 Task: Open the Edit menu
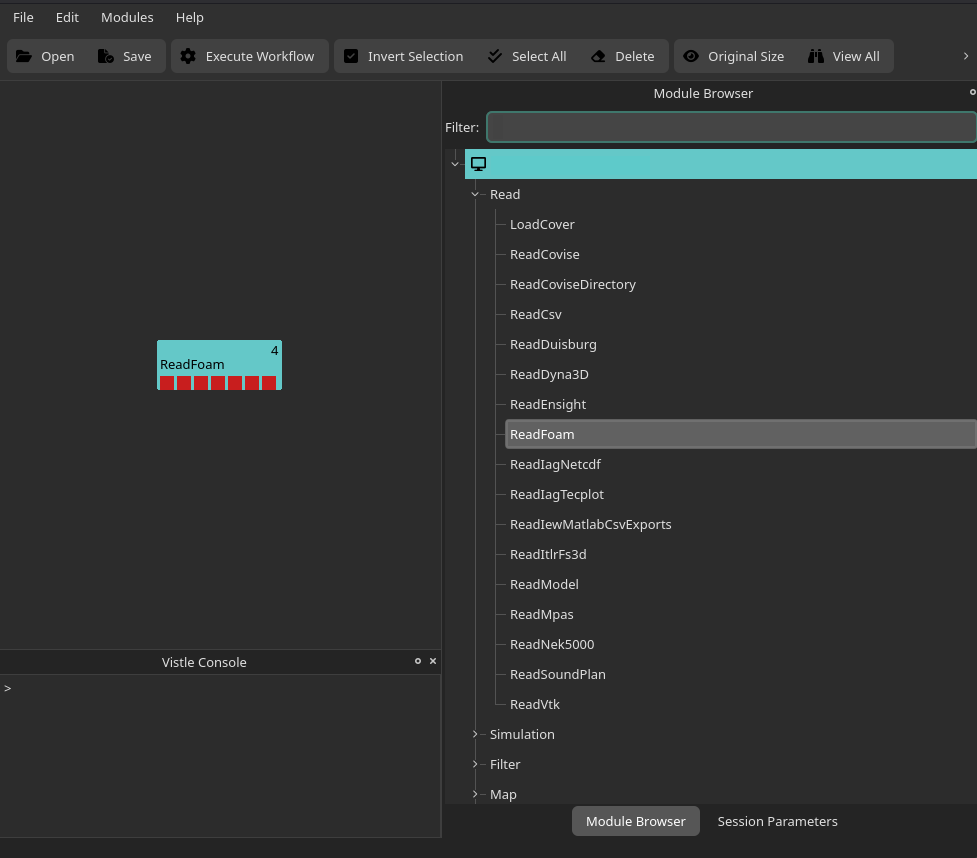point(67,17)
